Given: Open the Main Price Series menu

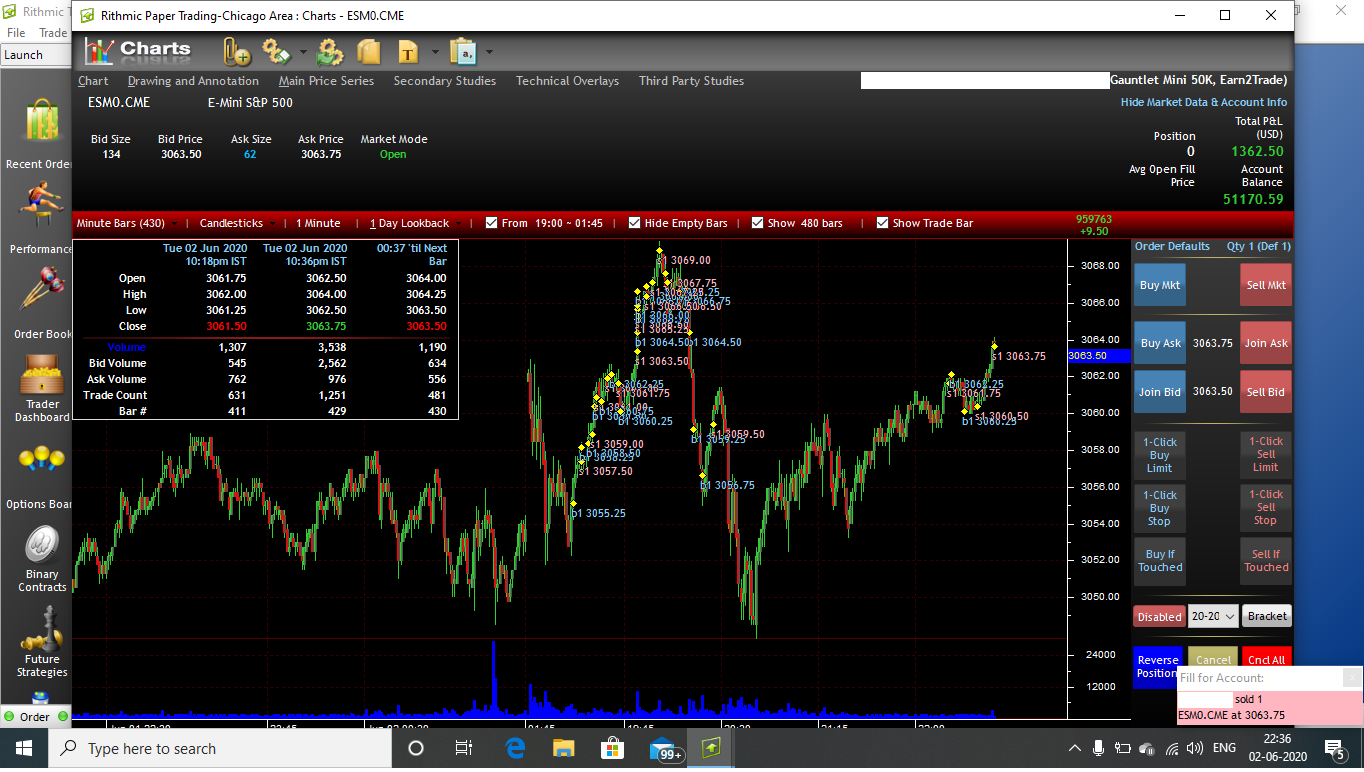Looking at the screenshot, I should [326, 81].
